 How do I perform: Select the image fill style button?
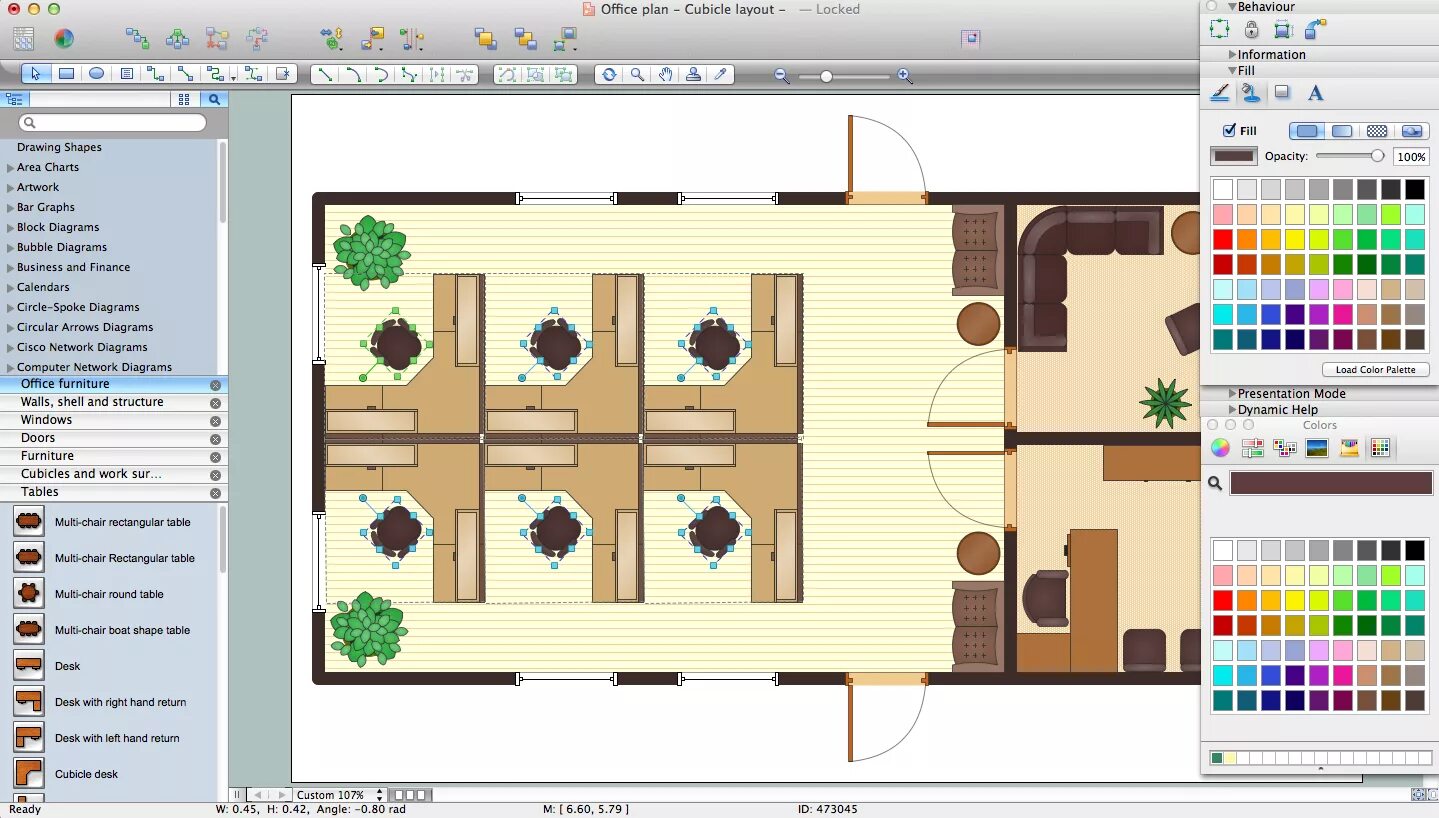click(1412, 131)
